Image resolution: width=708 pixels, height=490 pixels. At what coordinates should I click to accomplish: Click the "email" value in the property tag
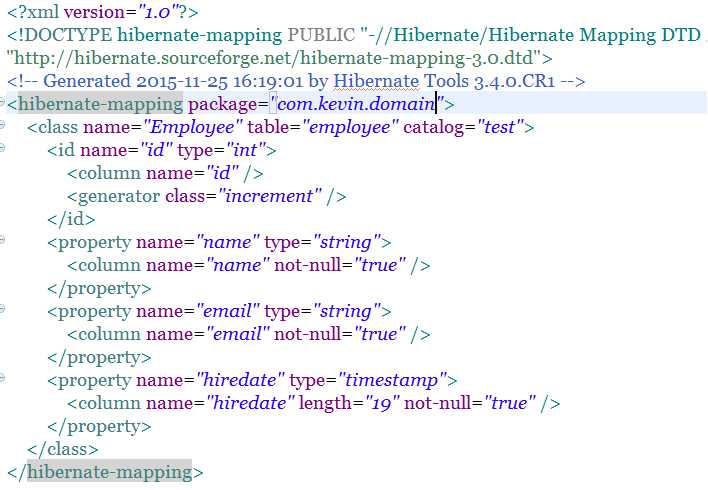point(228,311)
